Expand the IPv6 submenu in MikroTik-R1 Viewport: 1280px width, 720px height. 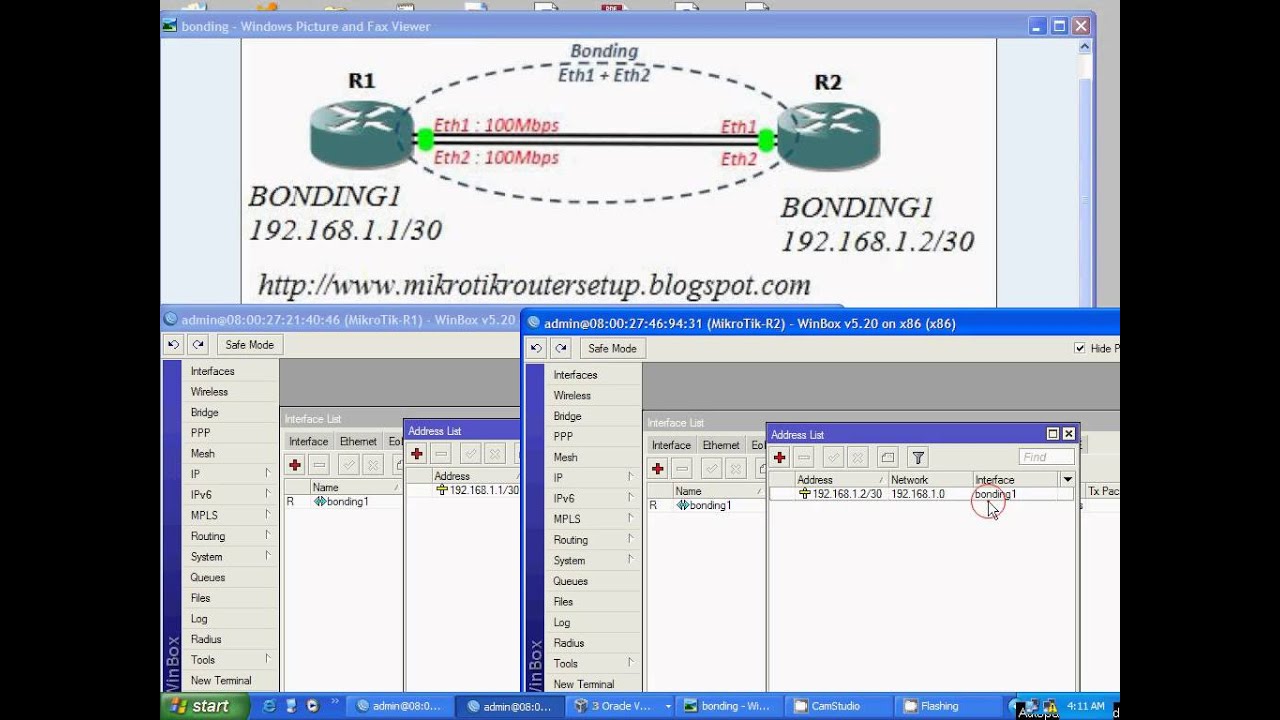point(267,494)
